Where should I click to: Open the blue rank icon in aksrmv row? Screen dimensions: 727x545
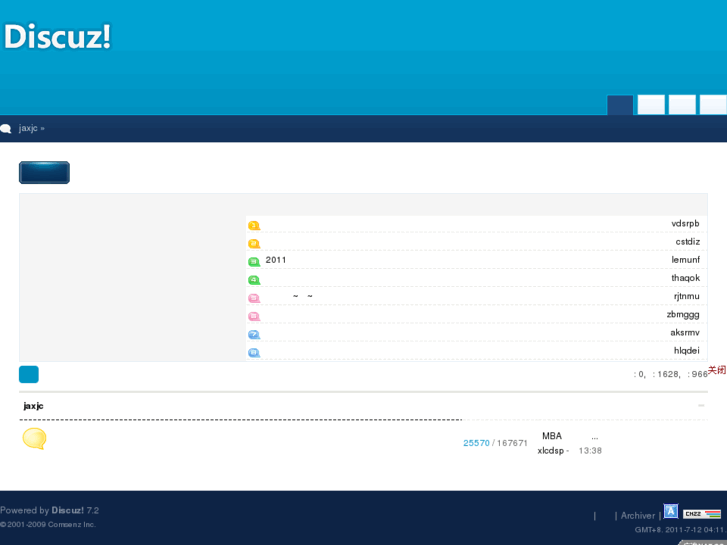click(x=254, y=334)
